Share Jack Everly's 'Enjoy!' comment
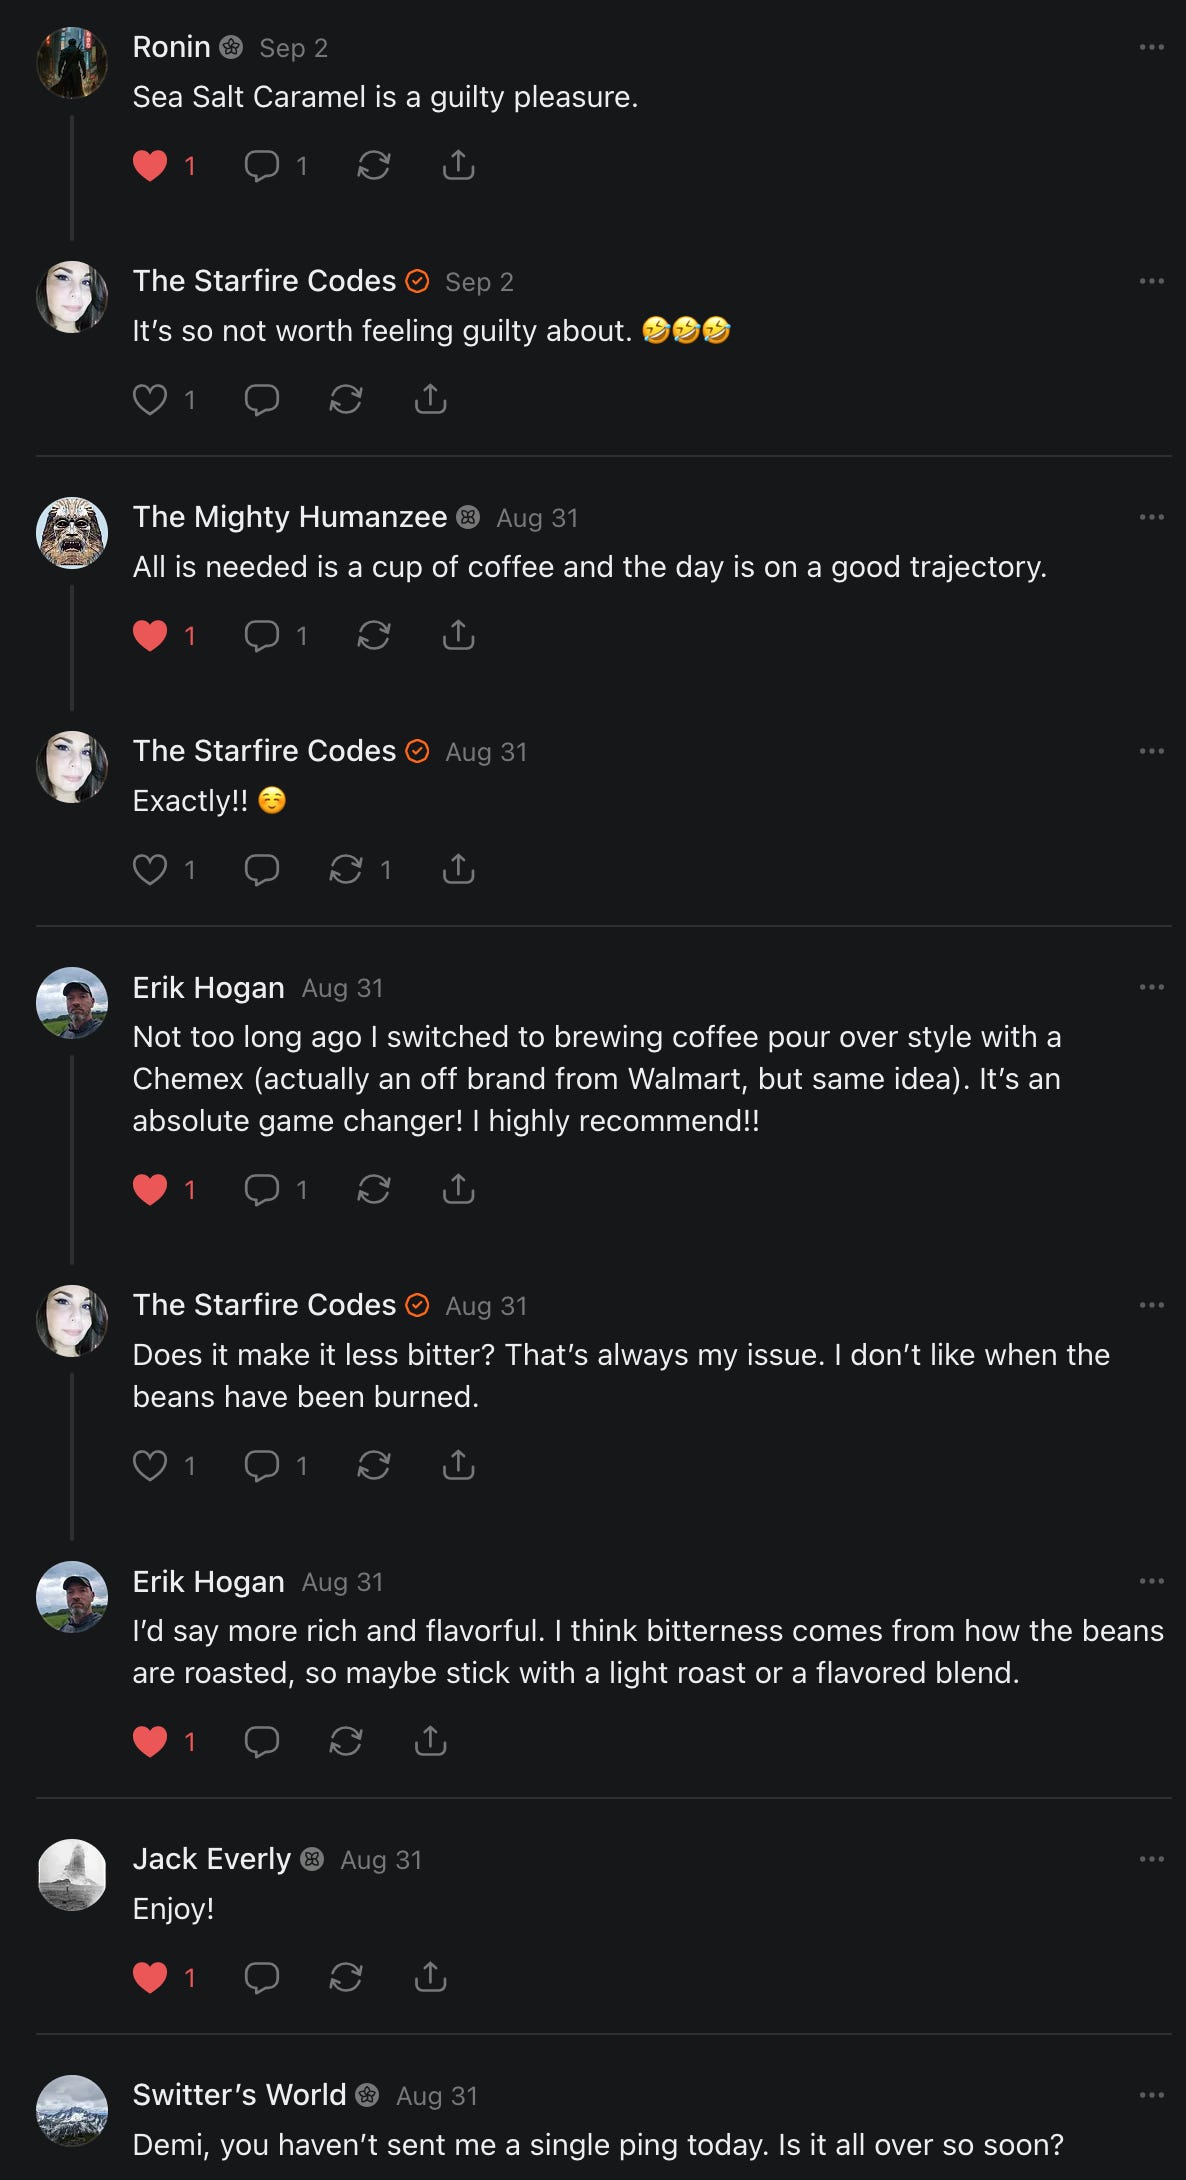The image size is (1186, 2180). tap(430, 1977)
